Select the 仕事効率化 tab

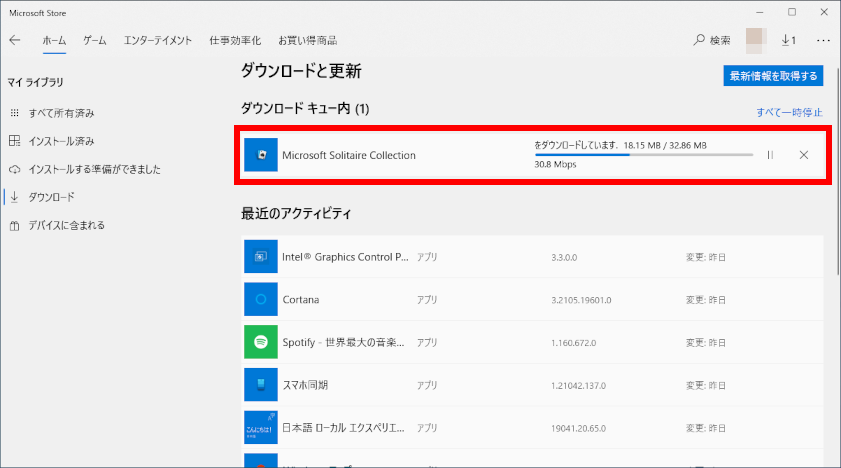pos(235,41)
